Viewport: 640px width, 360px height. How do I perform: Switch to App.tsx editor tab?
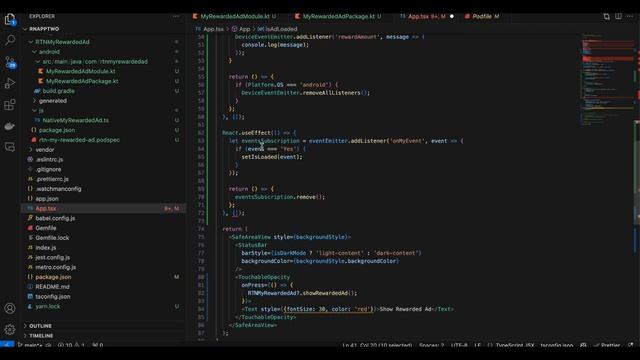(x=426, y=16)
